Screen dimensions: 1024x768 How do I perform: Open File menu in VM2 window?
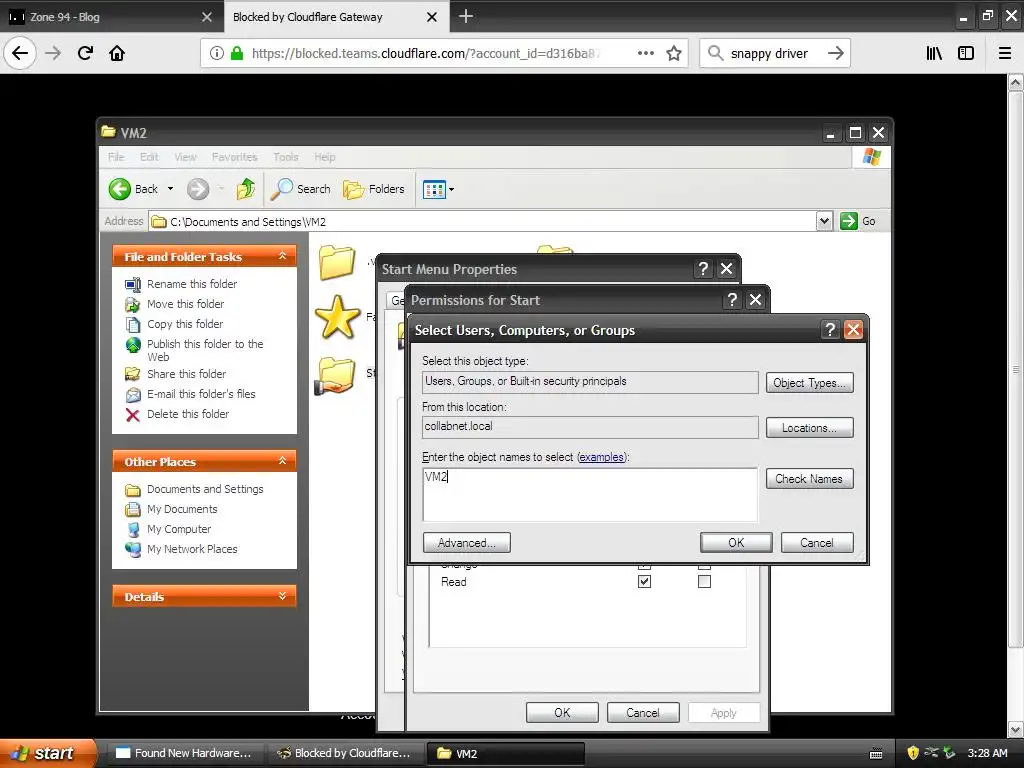[x=116, y=157]
